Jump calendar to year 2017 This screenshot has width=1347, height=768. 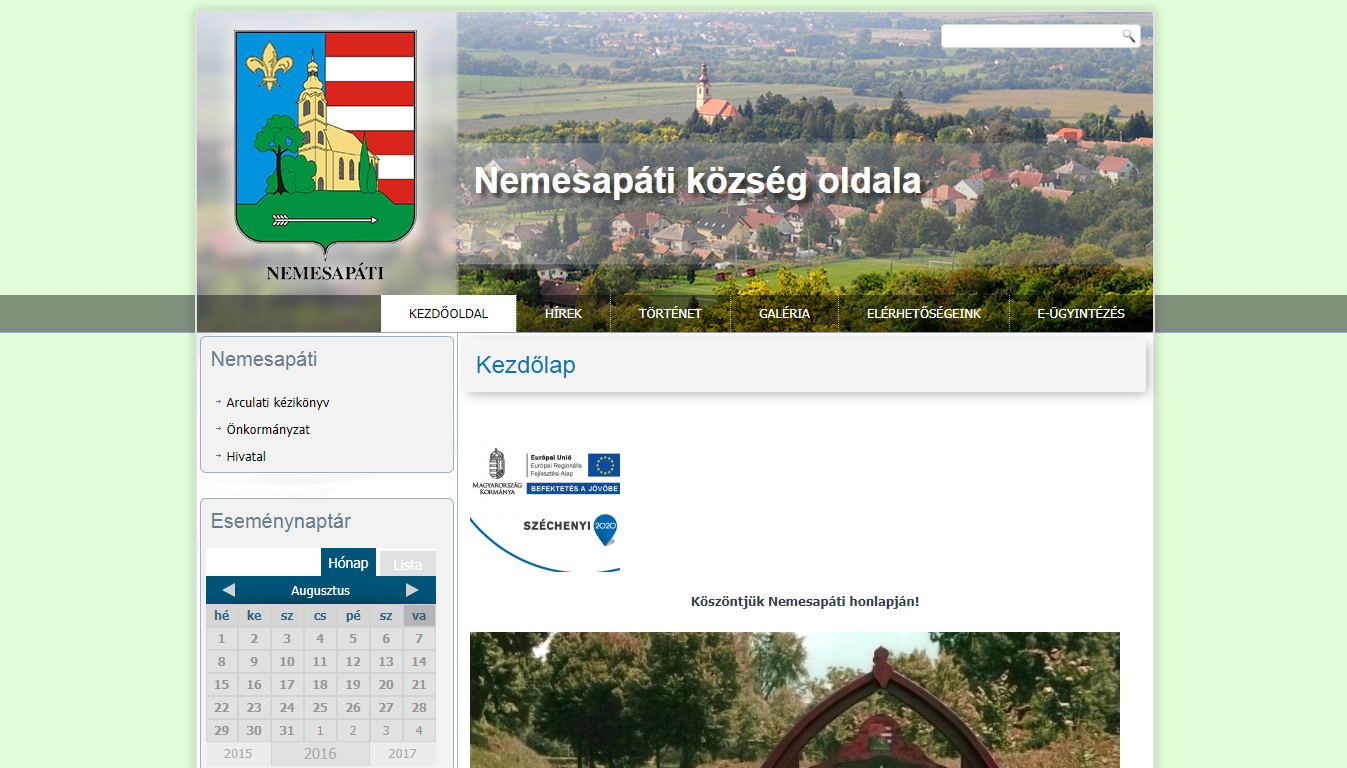click(x=402, y=754)
